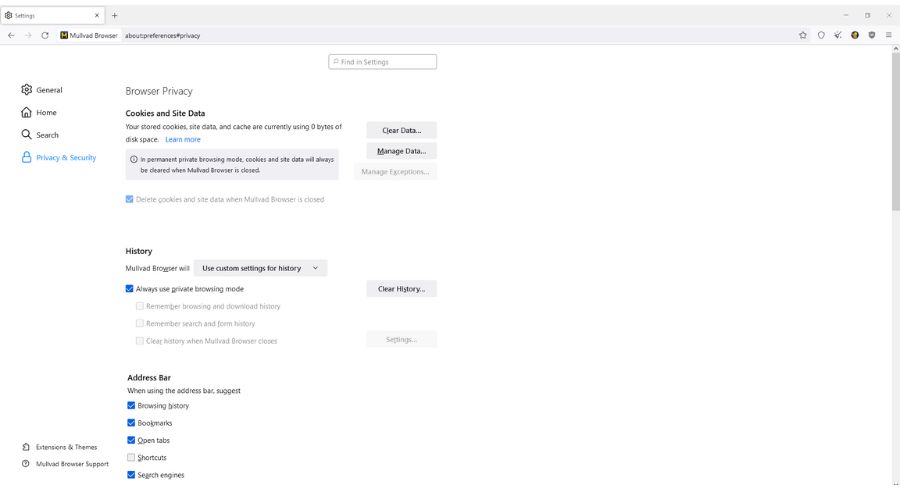Click the Manage Data button

(401, 151)
